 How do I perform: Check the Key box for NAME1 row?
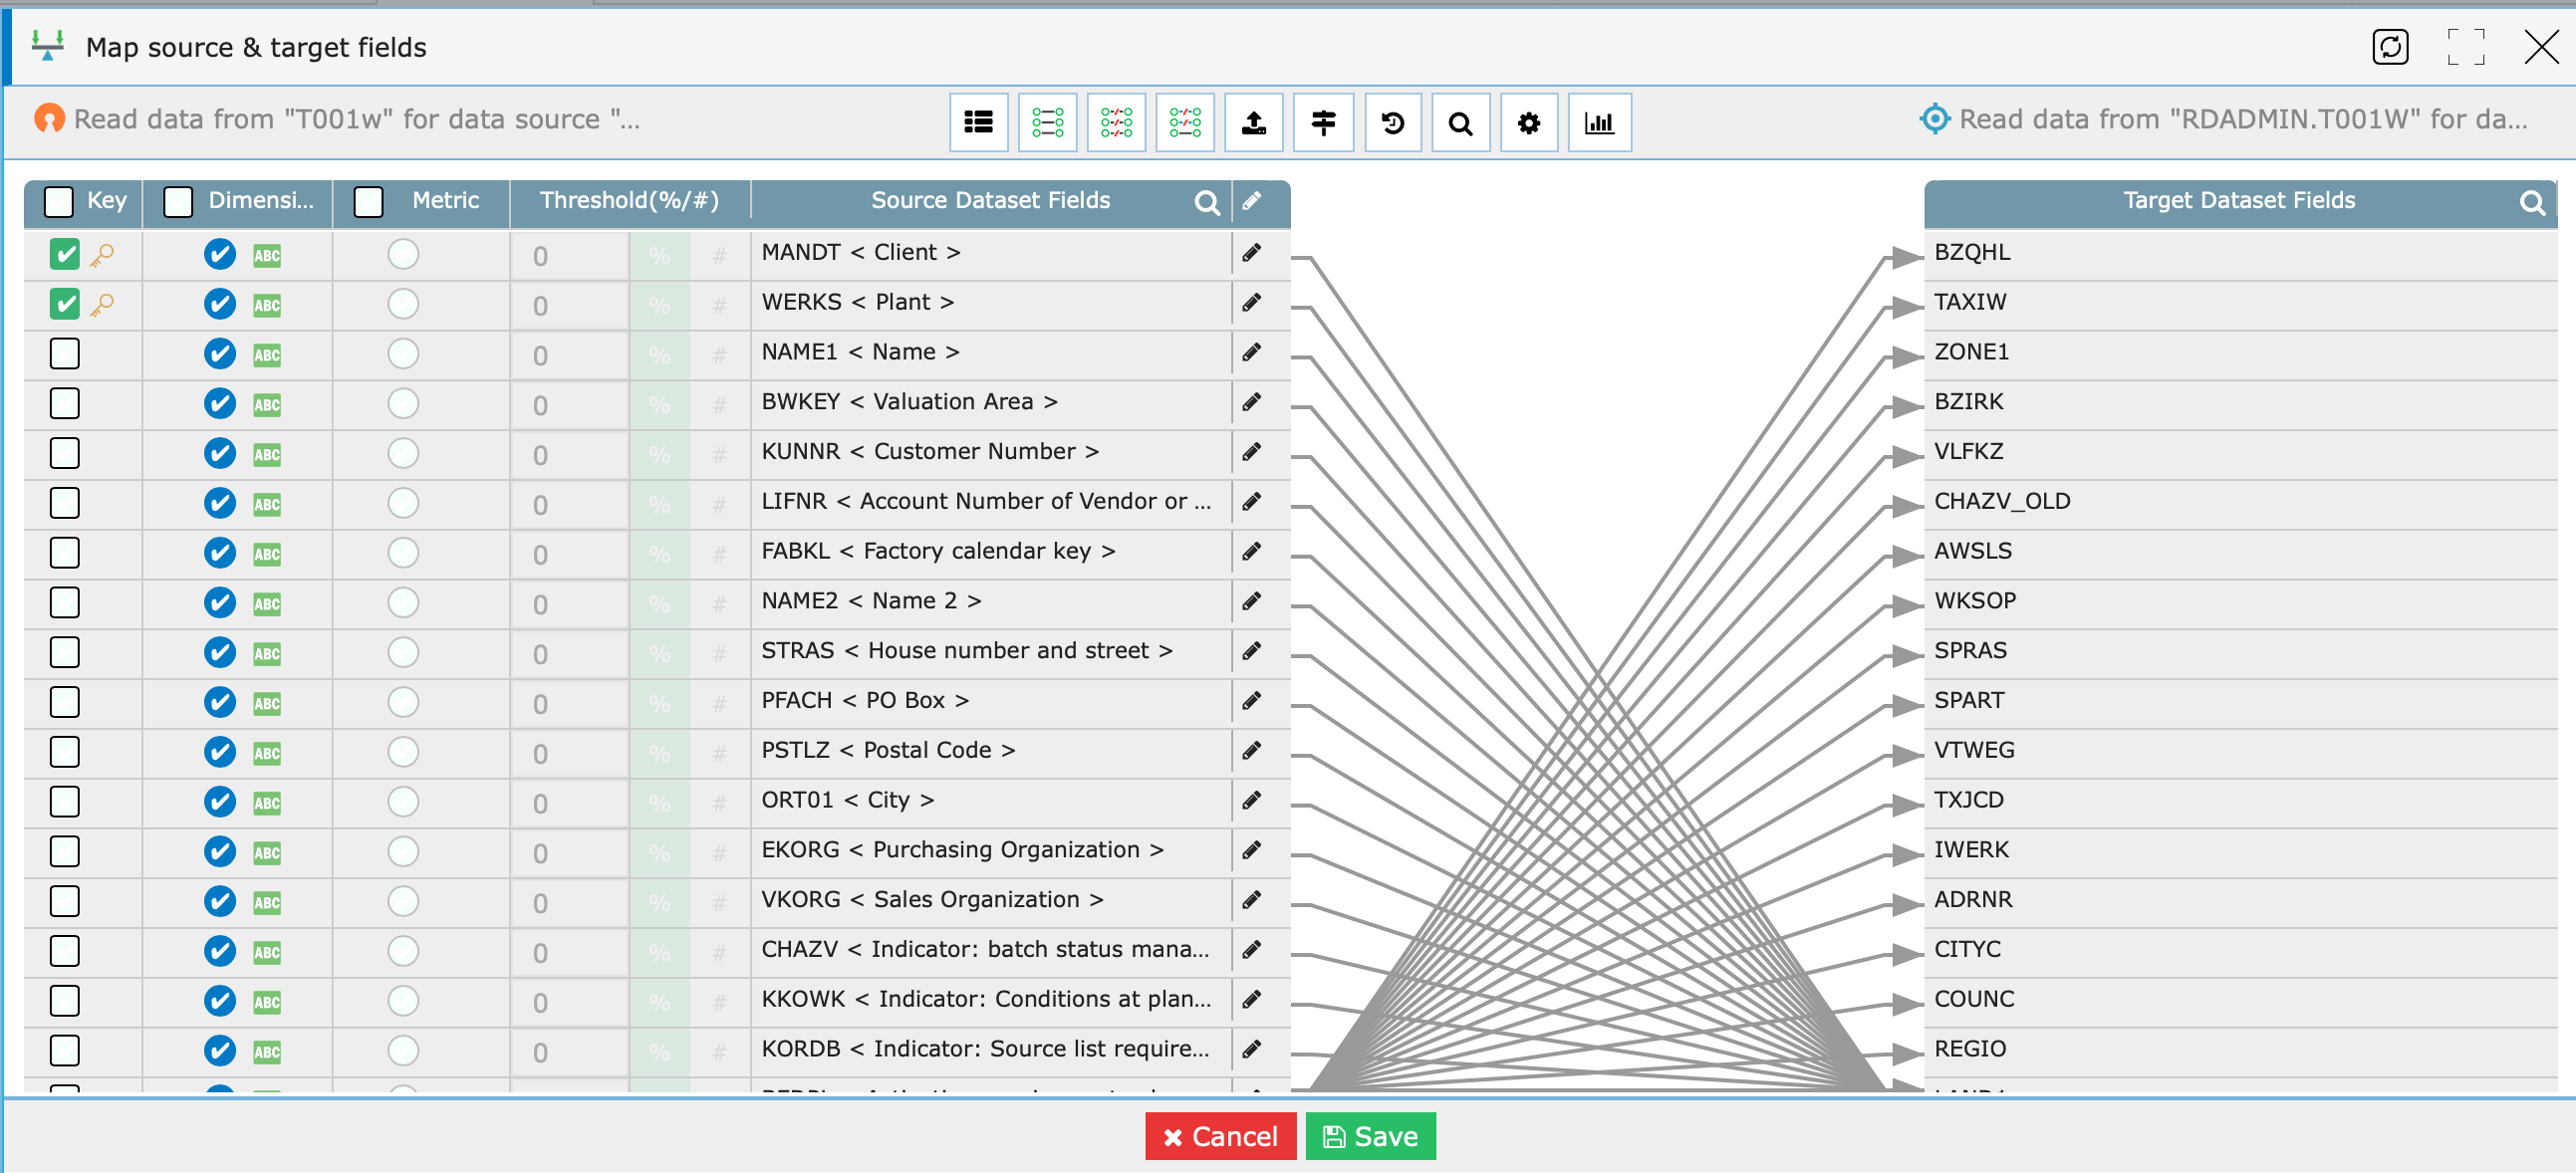pyautogui.click(x=65, y=353)
